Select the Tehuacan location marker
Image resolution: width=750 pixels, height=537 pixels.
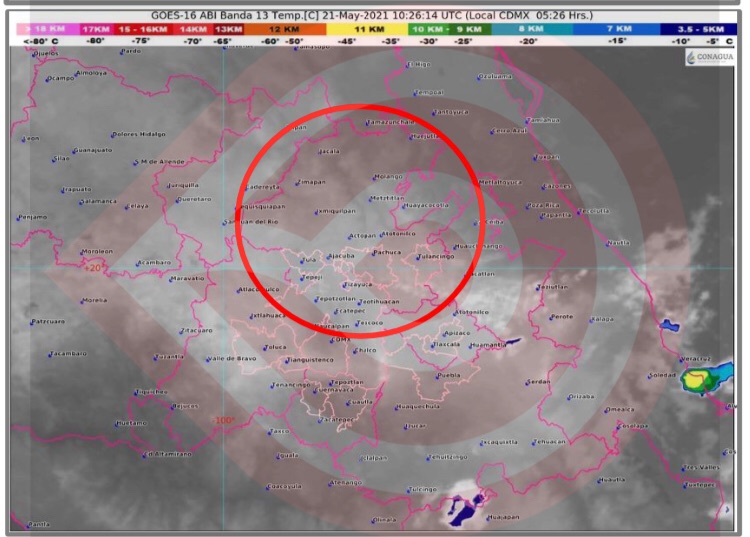pyautogui.click(x=536, y=441)
